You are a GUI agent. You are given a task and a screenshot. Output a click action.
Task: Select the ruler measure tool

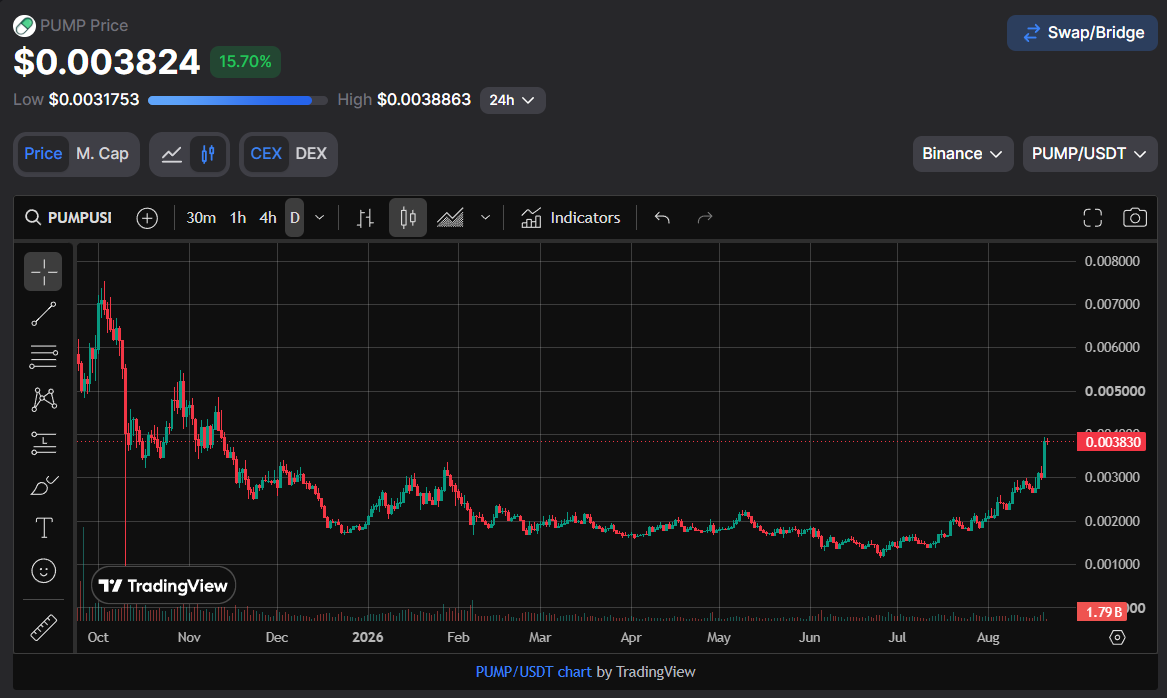click(x=43, y=627)
